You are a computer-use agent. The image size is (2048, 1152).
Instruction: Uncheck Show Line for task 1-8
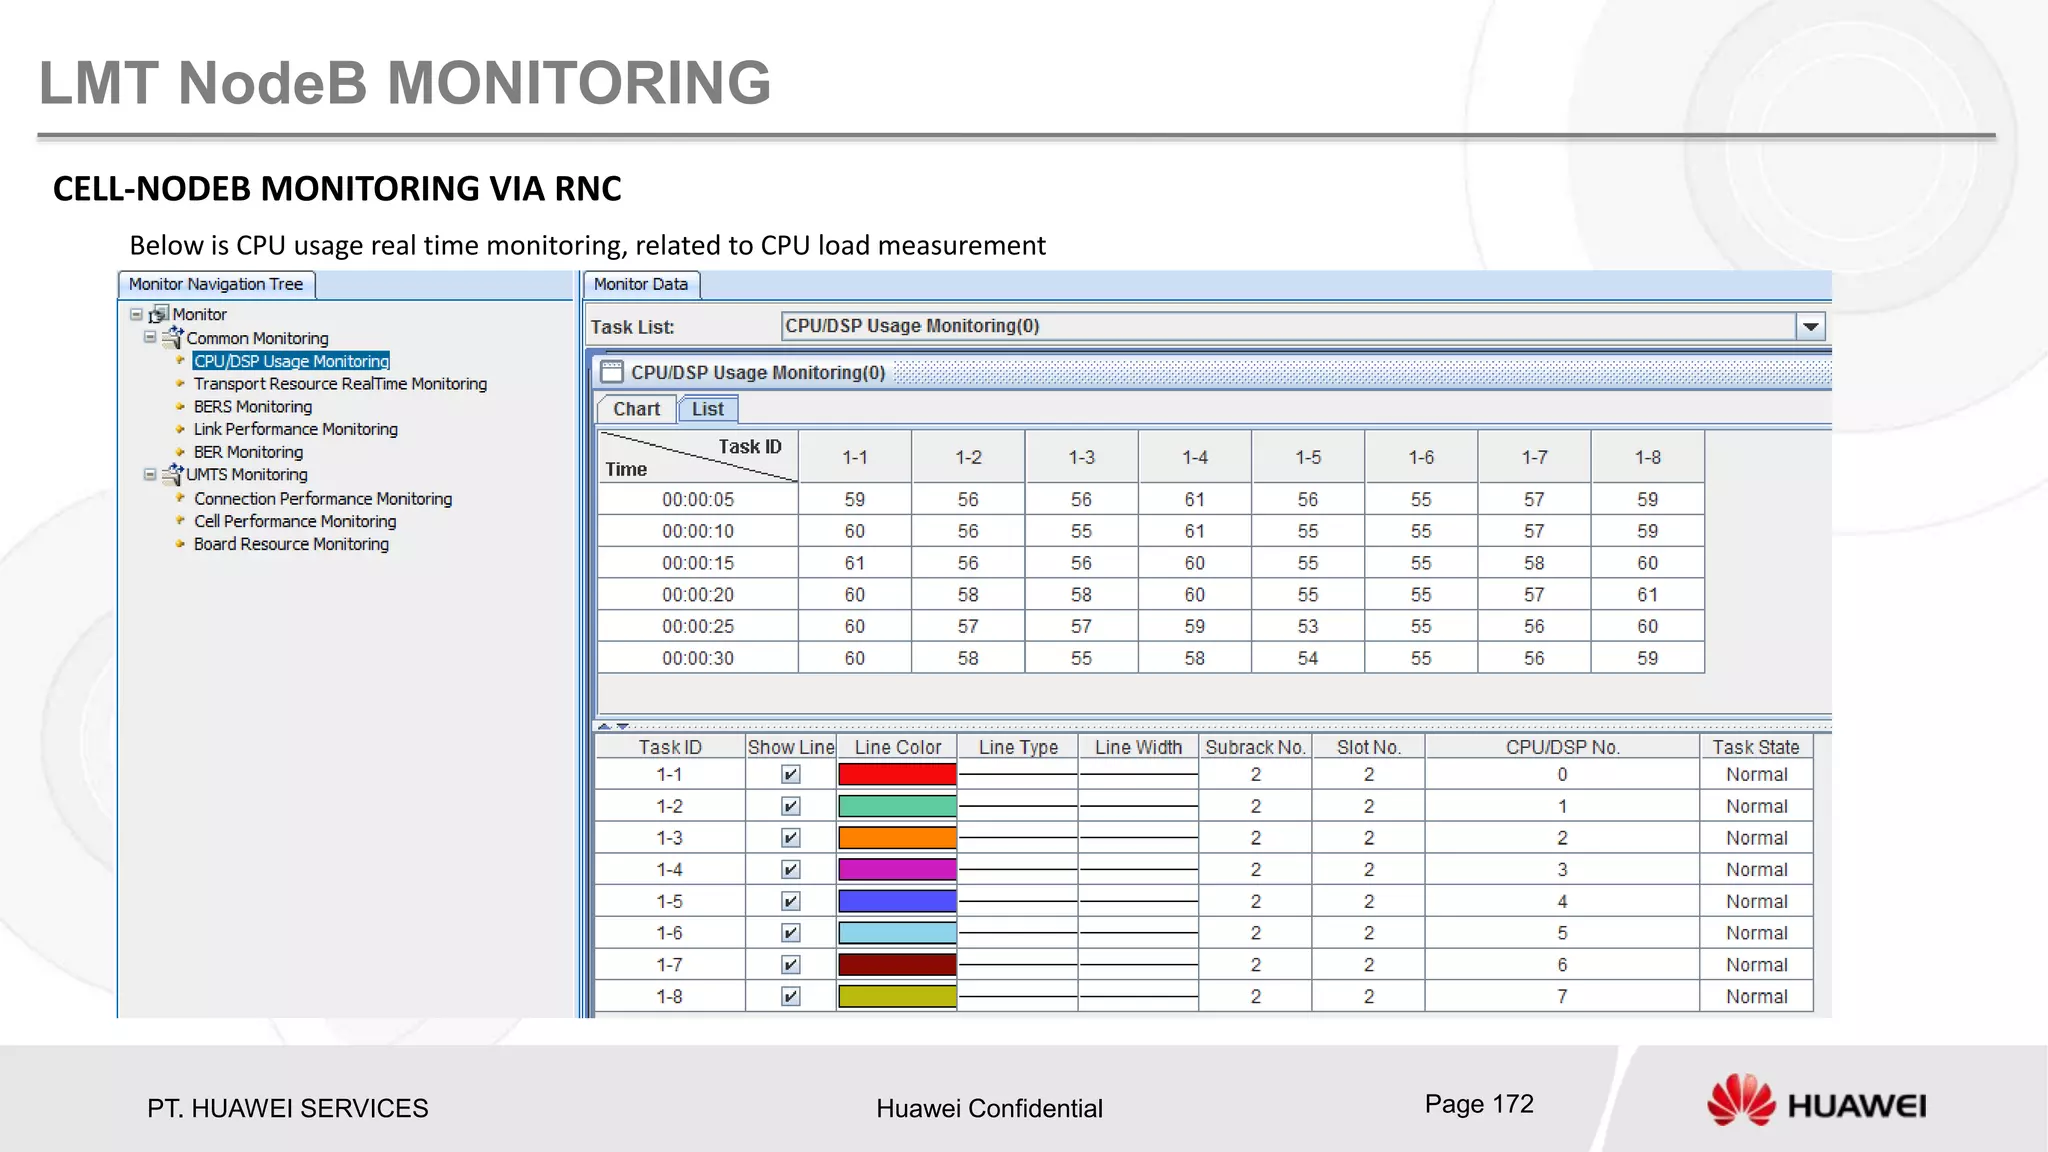click(790, 997)
